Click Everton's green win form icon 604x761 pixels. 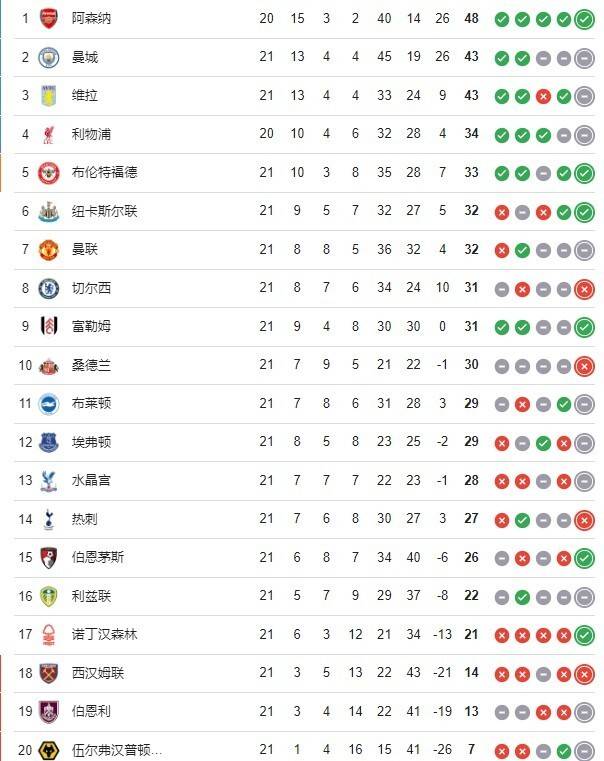tap(543, 442)
